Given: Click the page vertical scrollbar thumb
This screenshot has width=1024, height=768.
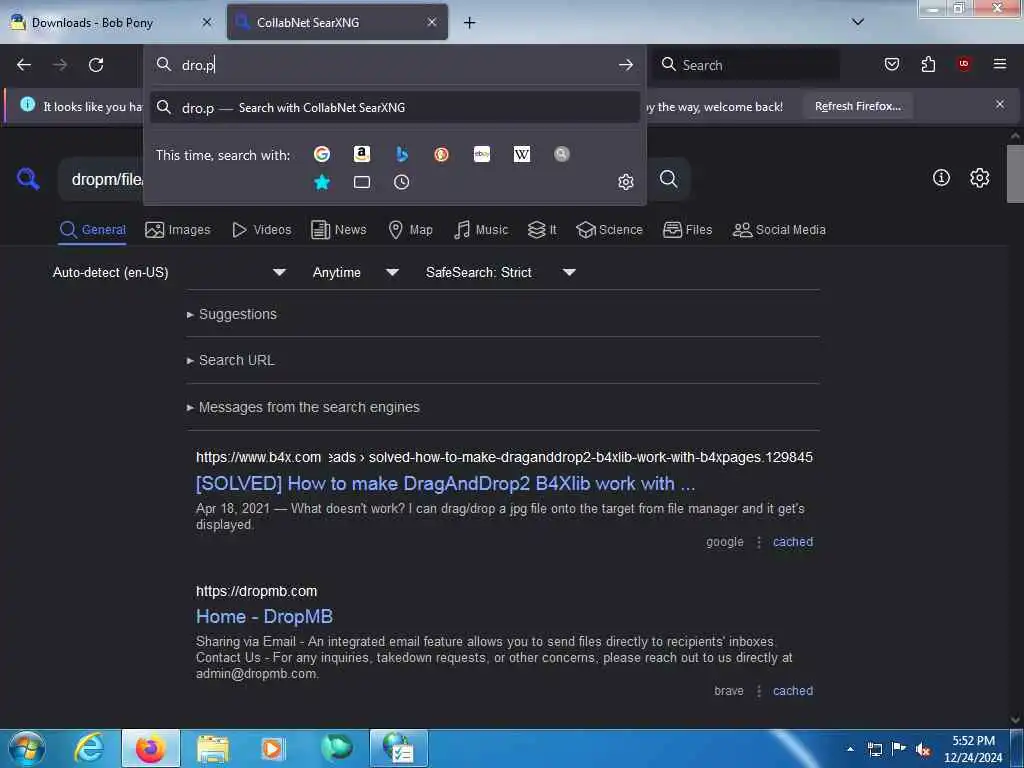Looking at the screenshot, I should pyautogui.click(x=1015, y=174).
